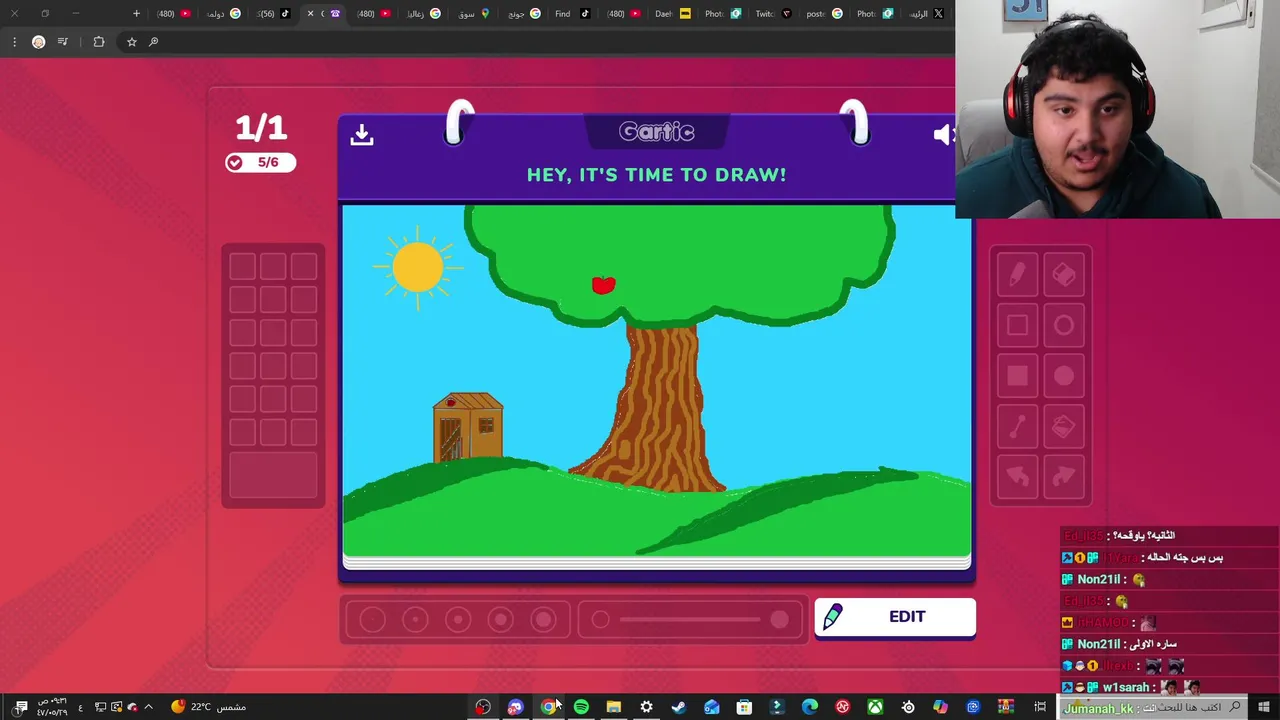Open the Windows Start menu
The width and height of the screenshot is (1280, 720).
(1264, 707)
